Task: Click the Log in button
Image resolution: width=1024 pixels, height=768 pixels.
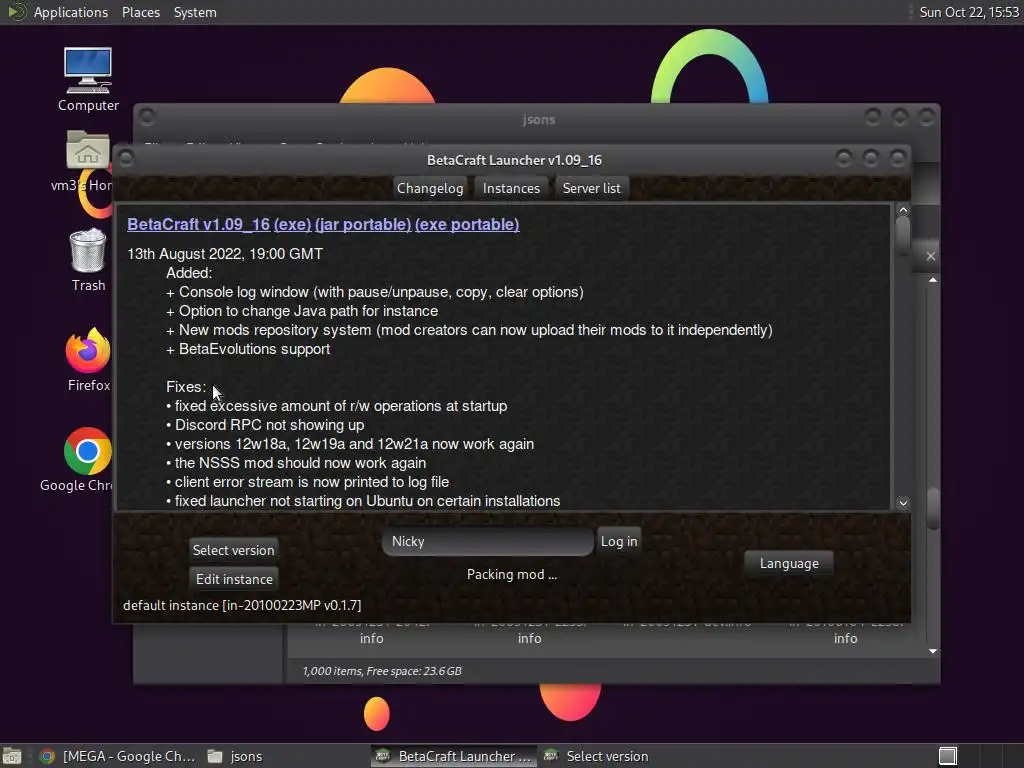Action: [619, 541]
